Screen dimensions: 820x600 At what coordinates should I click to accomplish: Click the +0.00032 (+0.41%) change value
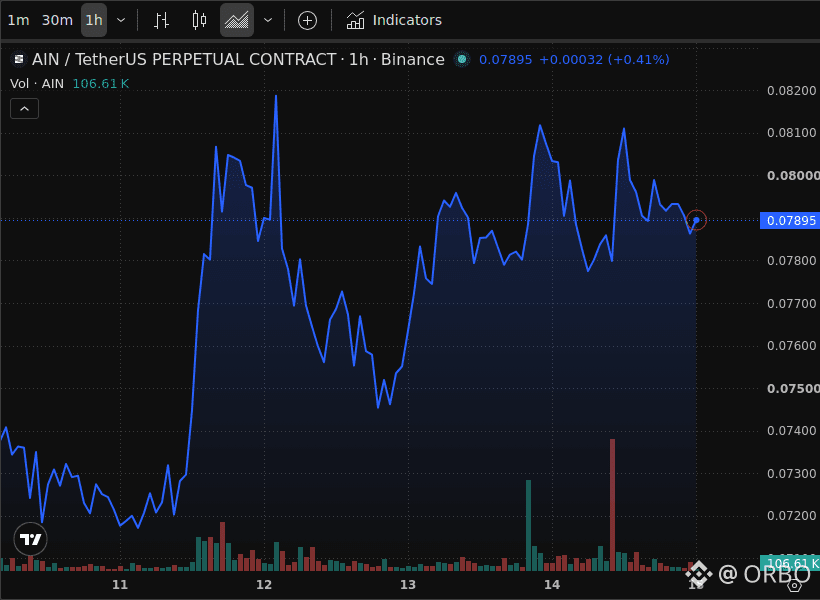604,60
